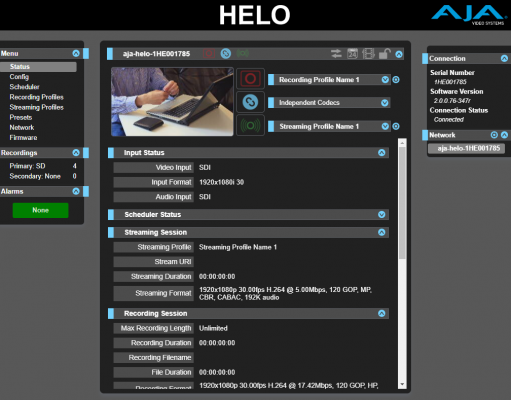Click the transfer arrows icon in header
This screenshot has height=400, width=511.
coord(336,54)
